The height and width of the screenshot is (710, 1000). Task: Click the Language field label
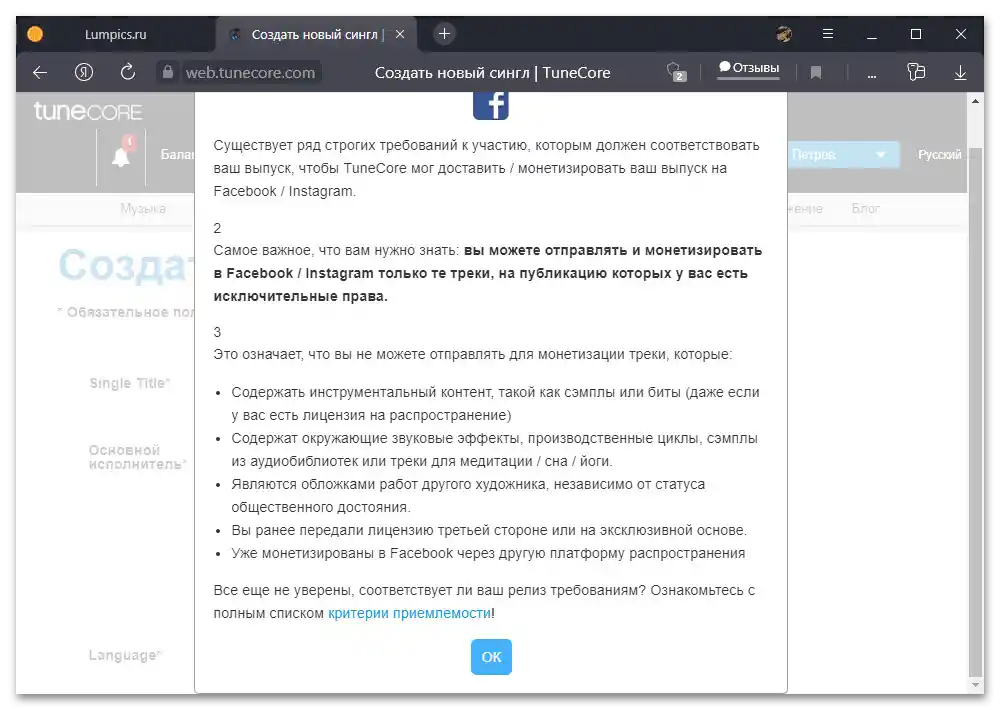[124, 655]
